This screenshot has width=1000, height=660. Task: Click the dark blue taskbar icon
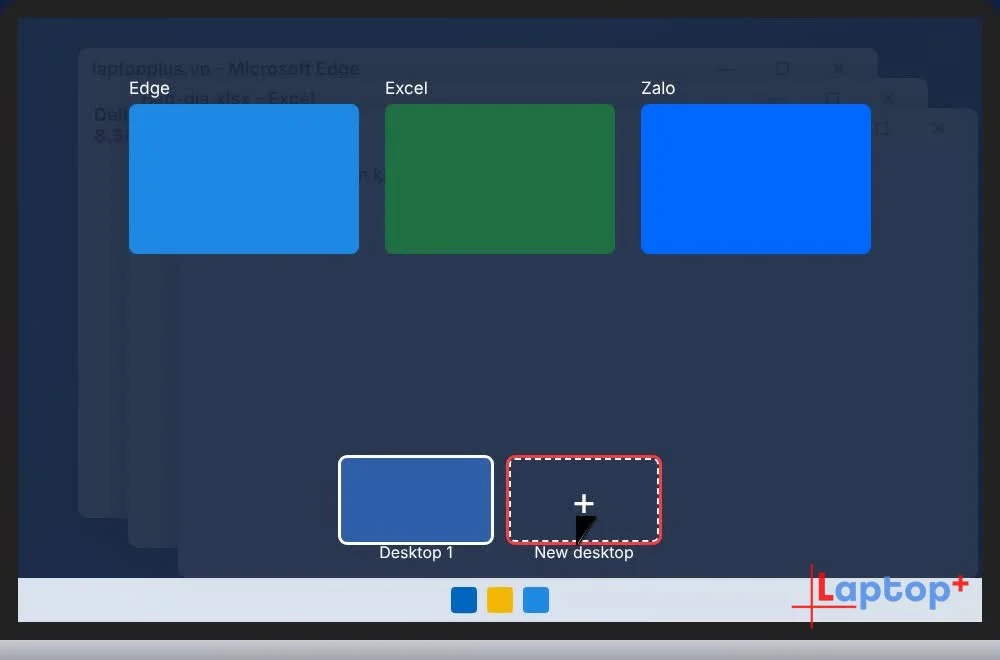pos(464,600)
